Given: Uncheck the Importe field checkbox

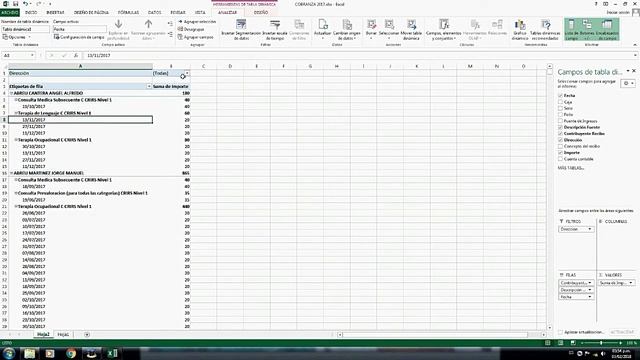Looking at the screenshot, I should pyautogui.click(x=560, y=153).
